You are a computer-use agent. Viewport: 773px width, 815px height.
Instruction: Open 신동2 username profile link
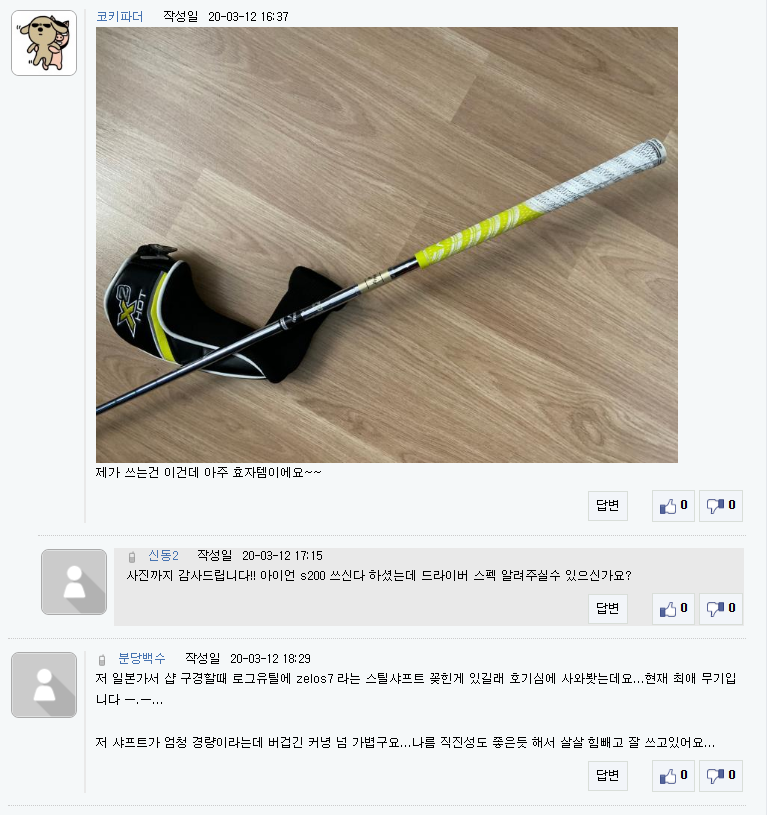pos(163,556)
